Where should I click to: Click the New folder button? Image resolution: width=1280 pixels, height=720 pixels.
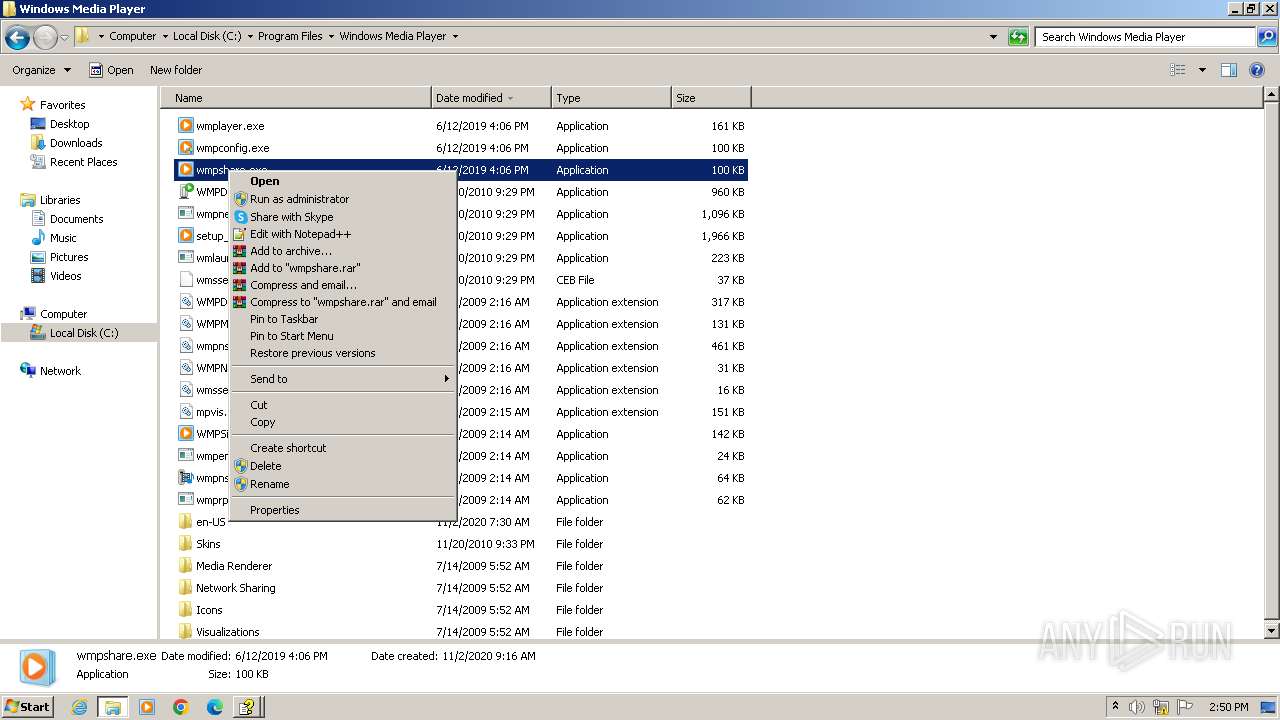coord(176,70)
